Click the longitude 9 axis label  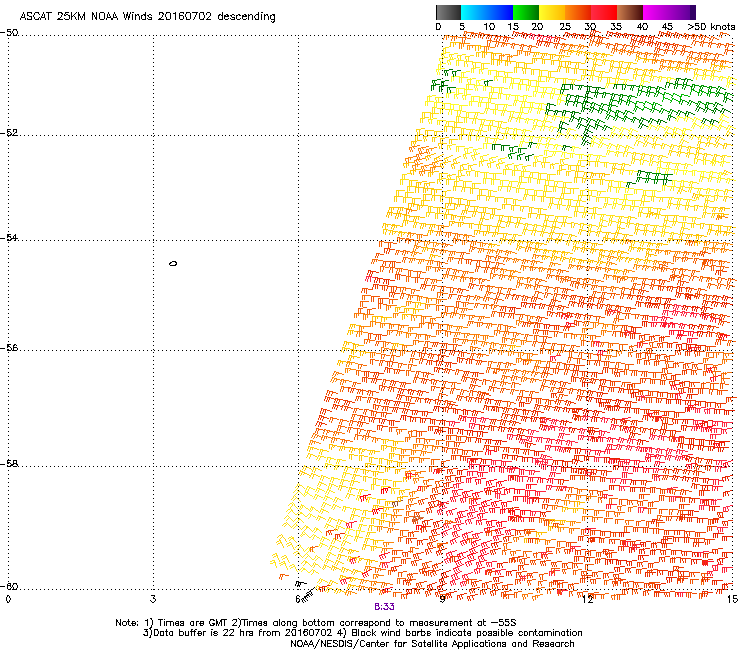pyautogui.click(x=442, y=599)
